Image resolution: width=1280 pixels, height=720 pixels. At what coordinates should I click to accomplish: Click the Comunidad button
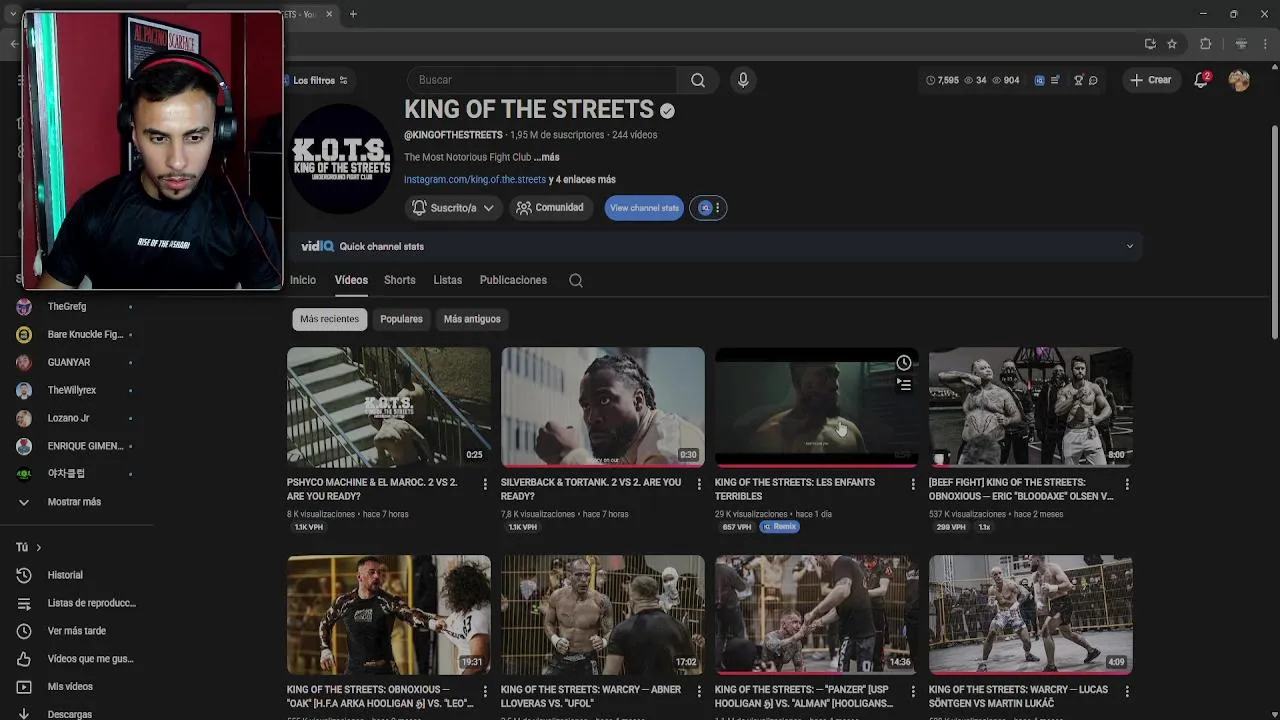(x=549, y=208)
